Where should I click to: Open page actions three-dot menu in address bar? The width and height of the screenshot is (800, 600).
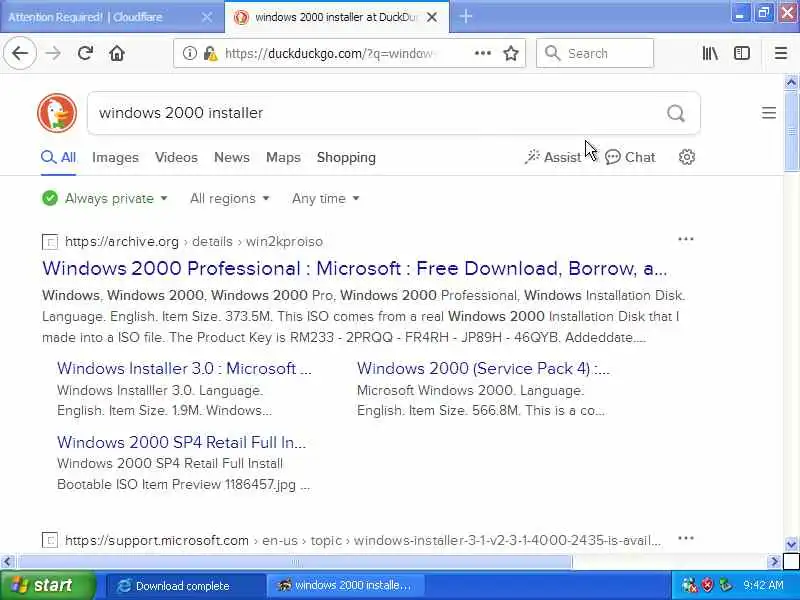482,53
